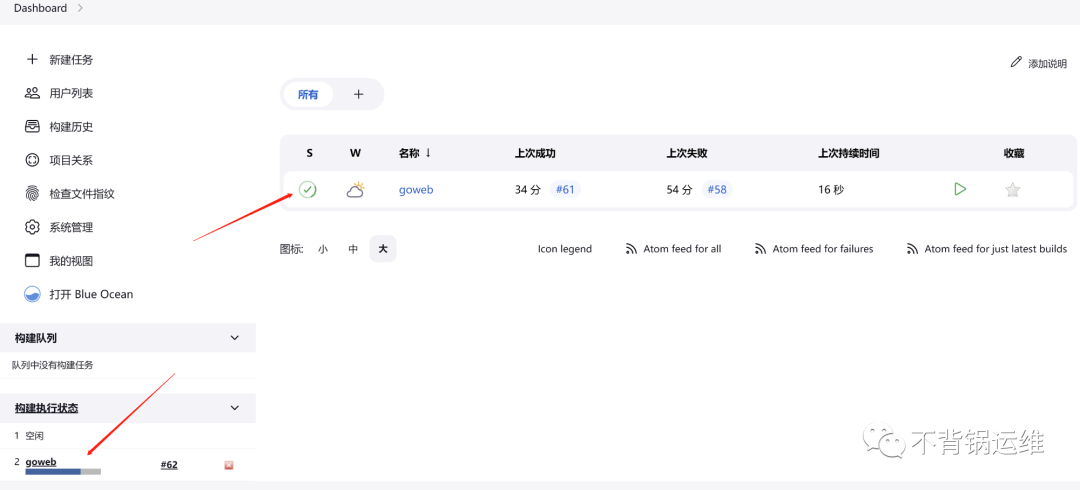
Task: Open last successful build #61
Action: 565,190
